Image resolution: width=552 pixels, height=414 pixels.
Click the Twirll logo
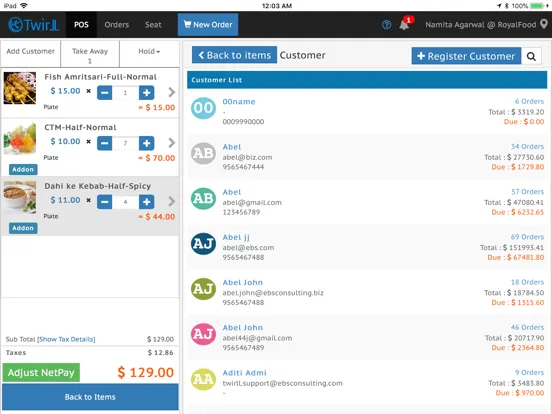coord(33,25)
